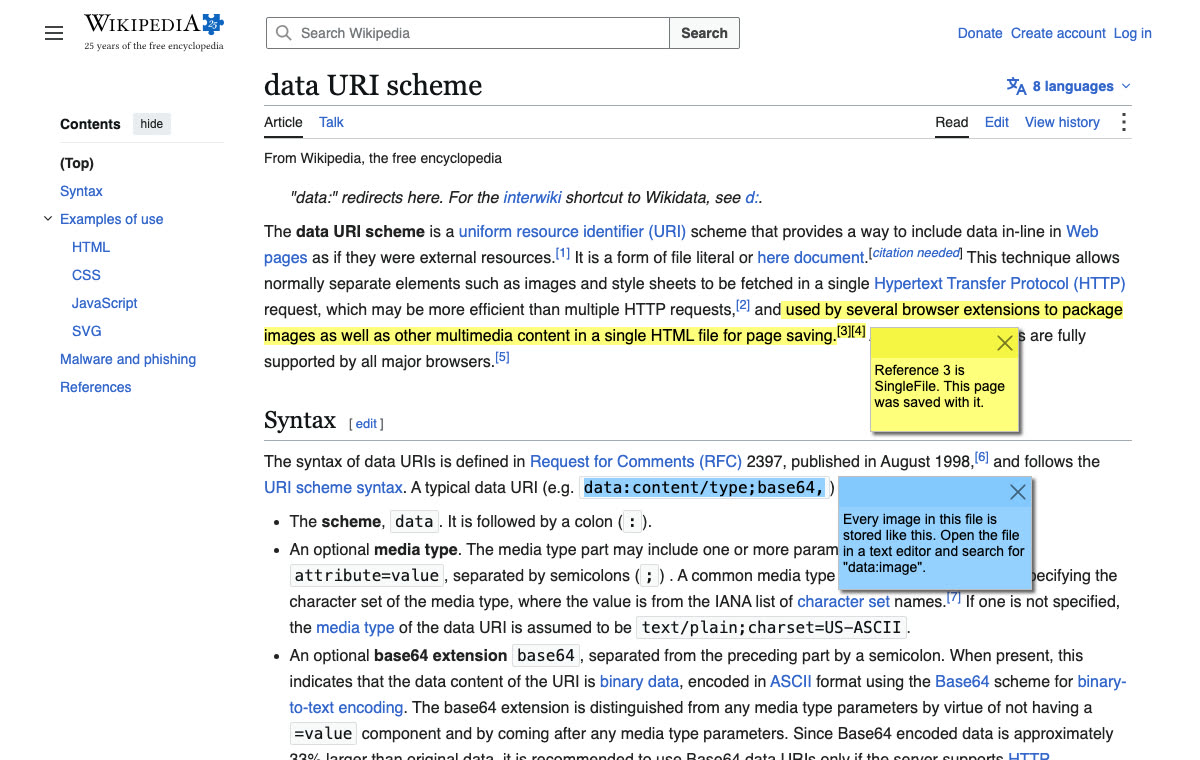Click the citation needed tag
The height and width of the screenshot is (760, 1200).
click(x=917, y=253)
